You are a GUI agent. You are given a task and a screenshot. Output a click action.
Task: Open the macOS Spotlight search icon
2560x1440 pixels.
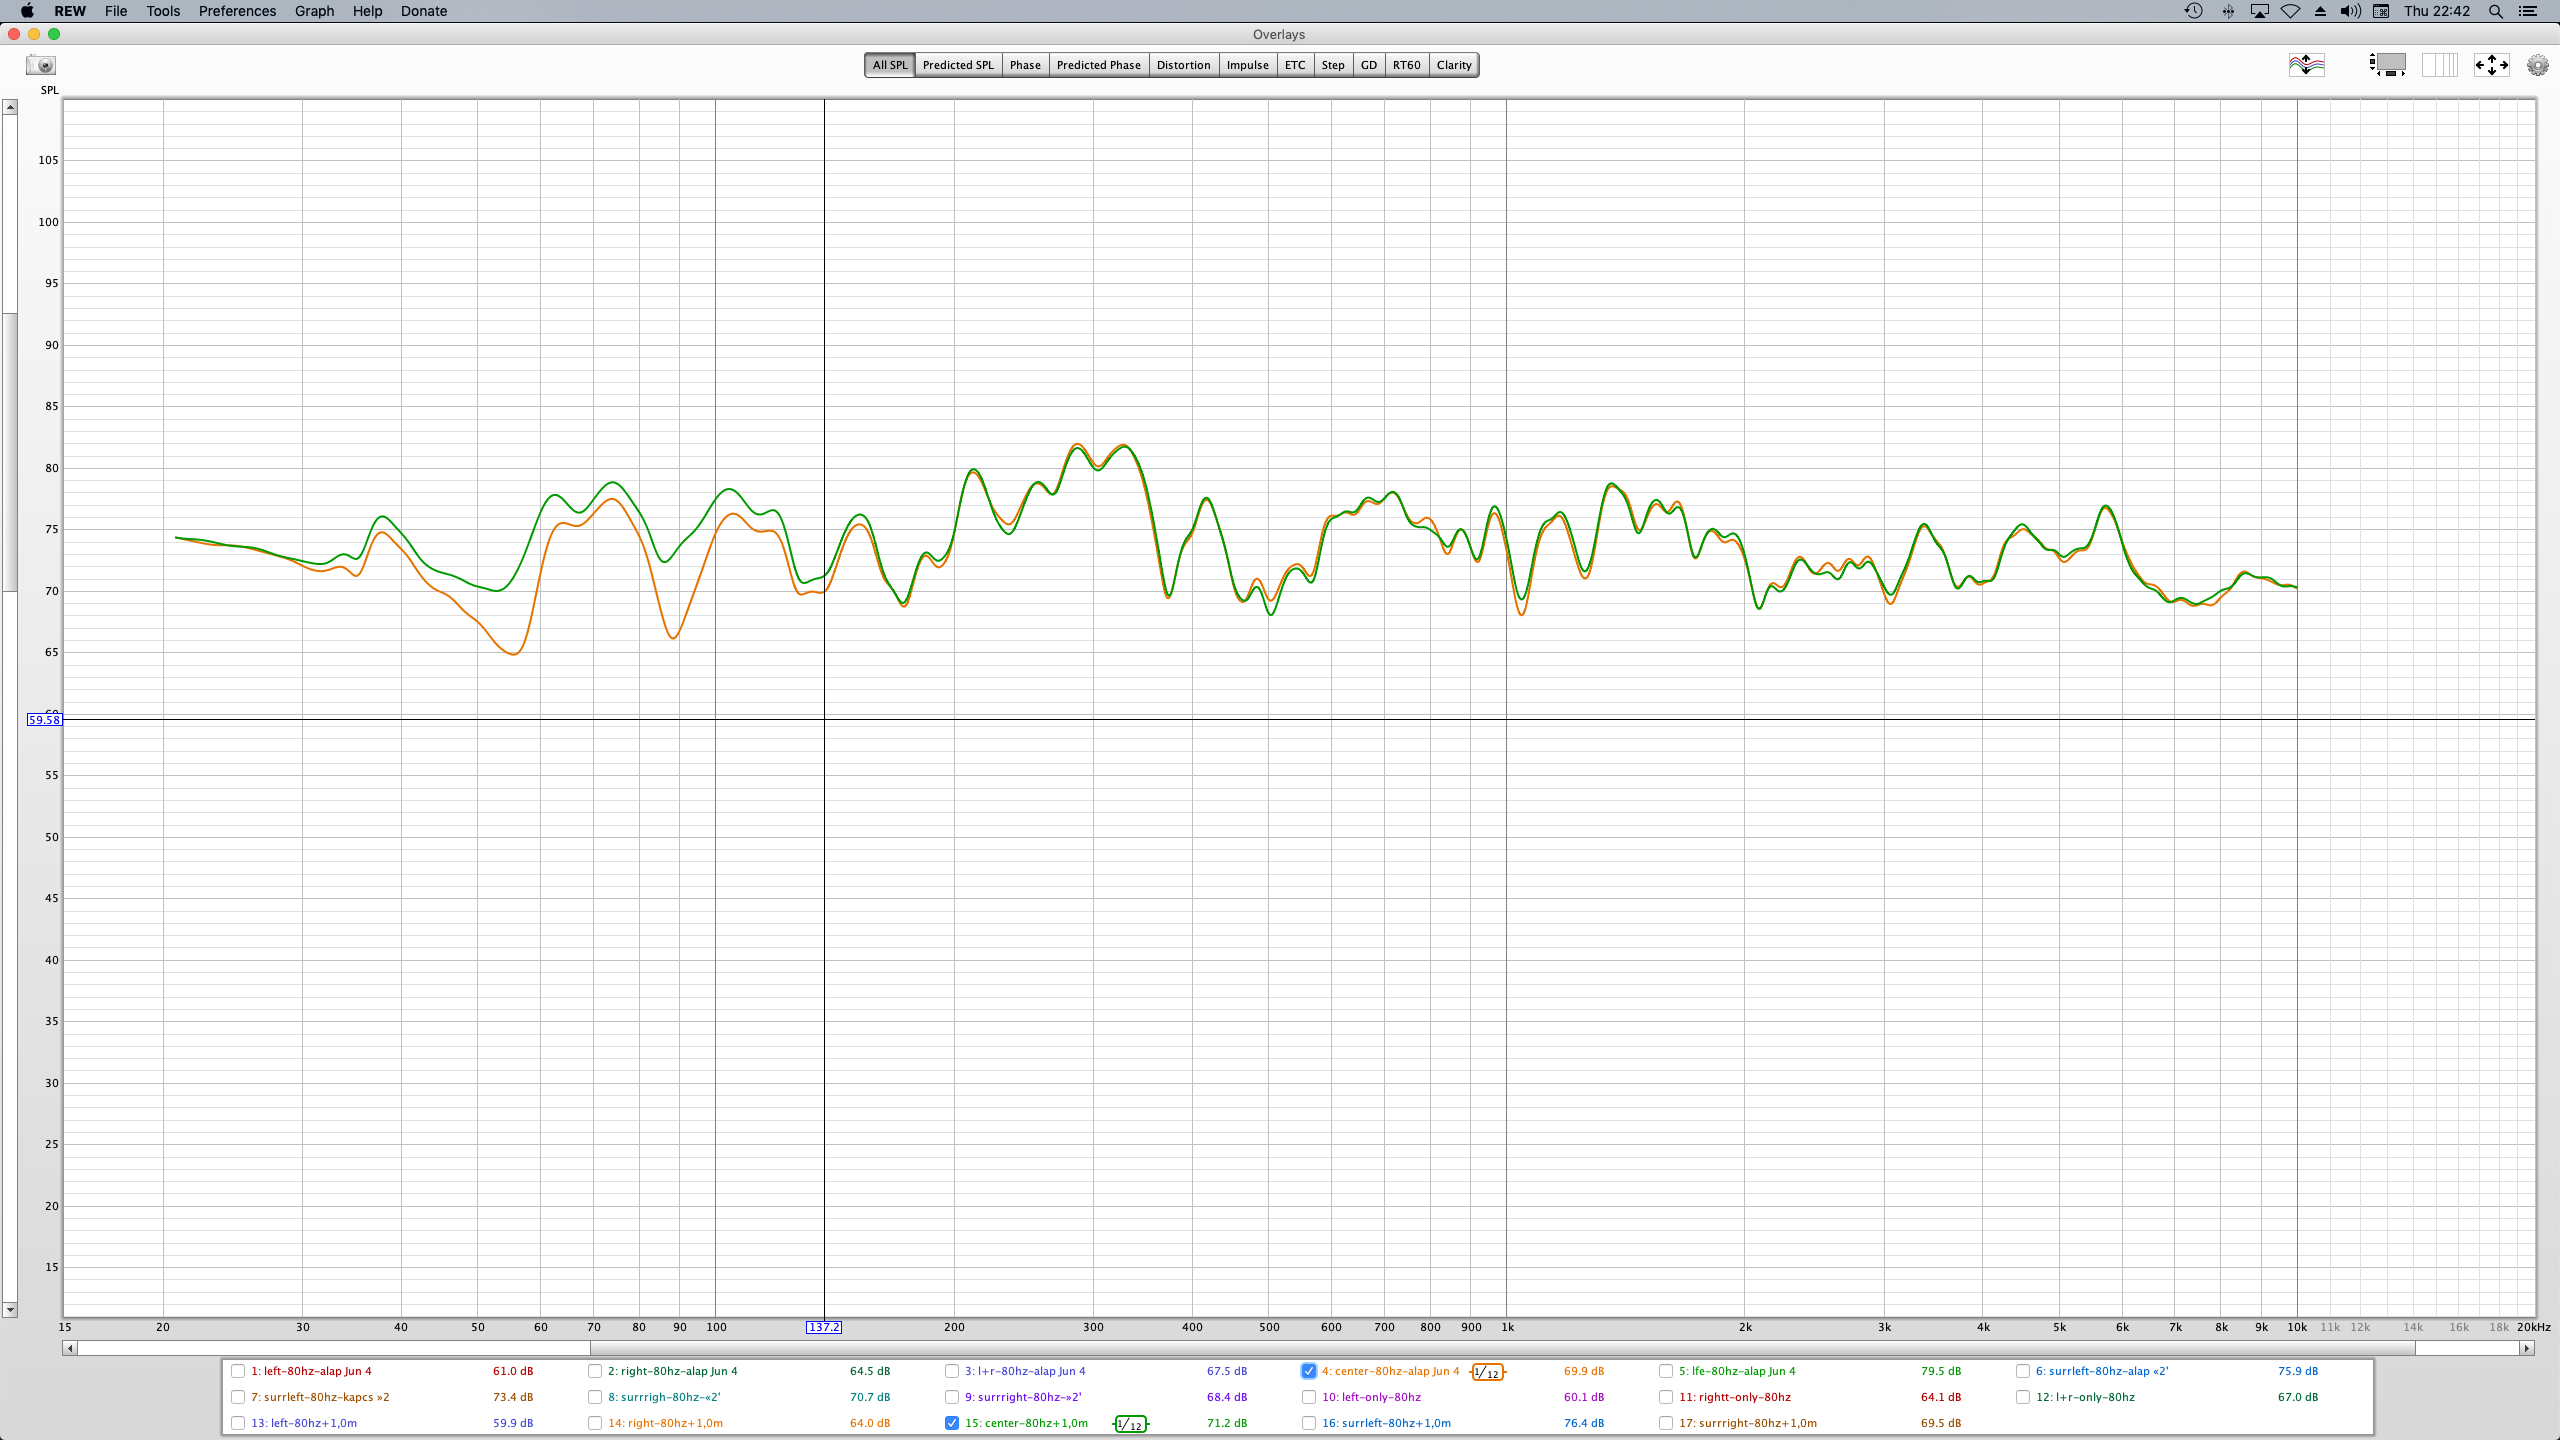(2496, 11)
